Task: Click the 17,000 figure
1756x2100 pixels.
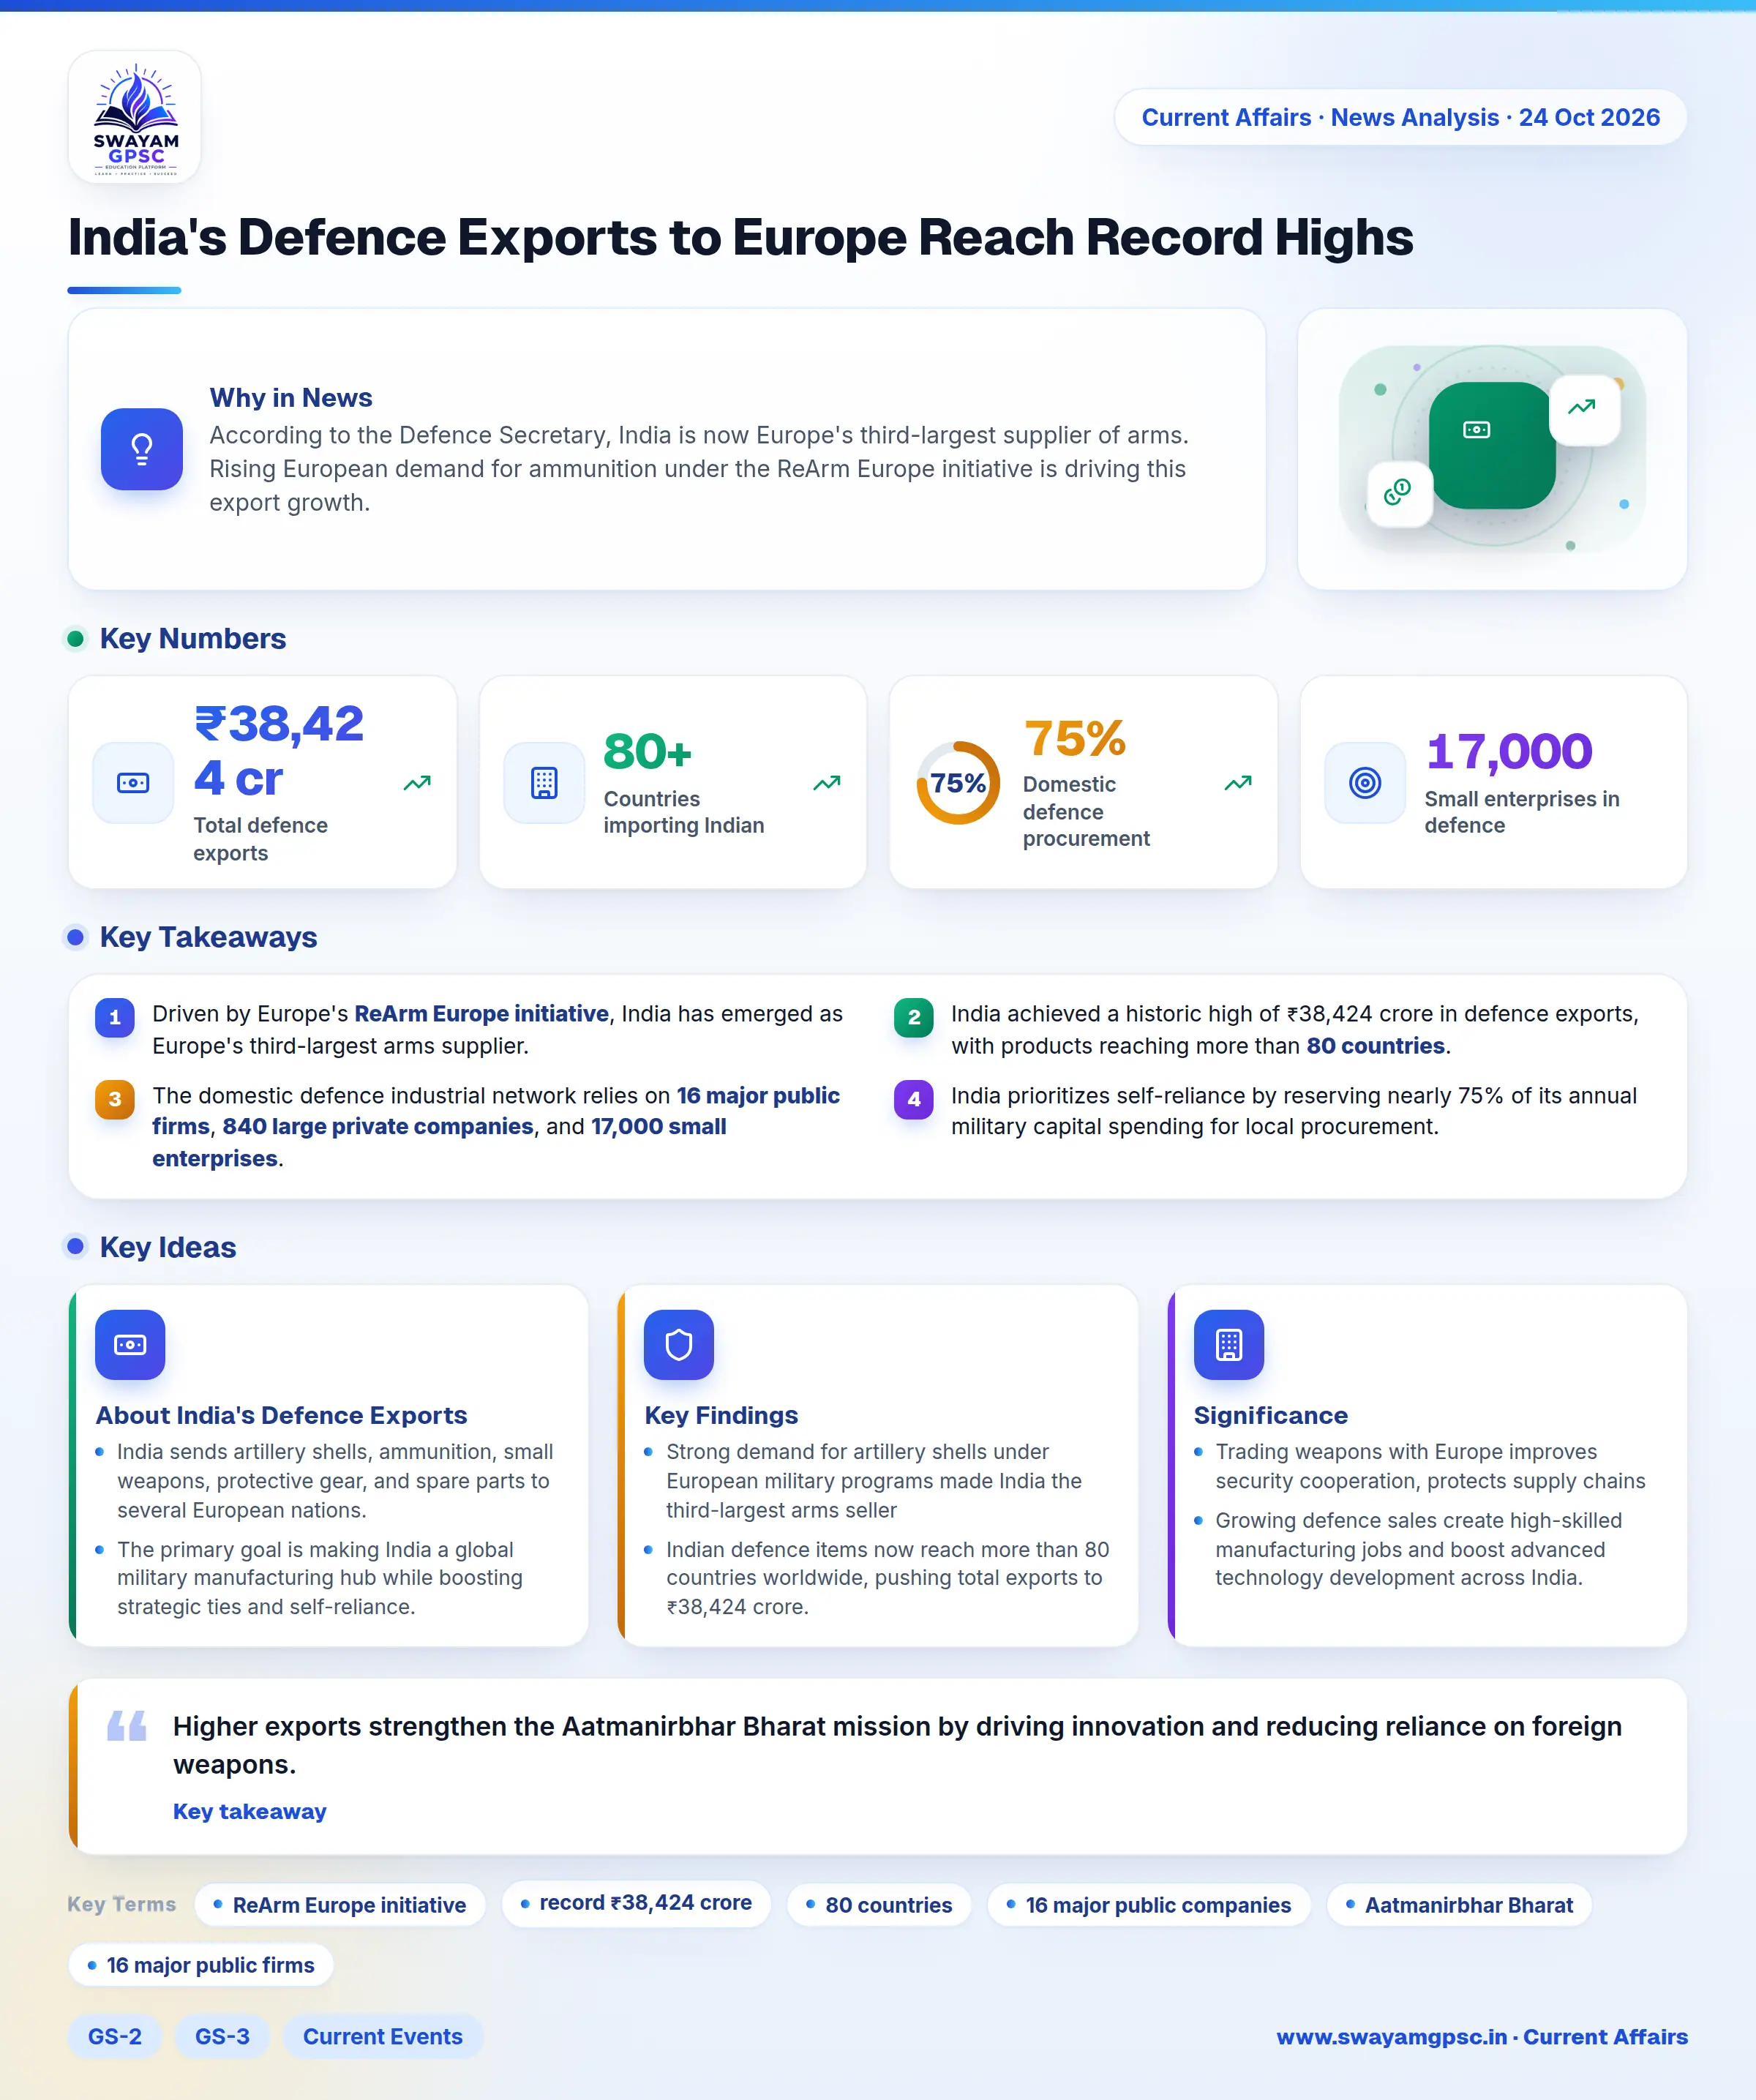Action: pyautogui.click(x=1509, y=751)
